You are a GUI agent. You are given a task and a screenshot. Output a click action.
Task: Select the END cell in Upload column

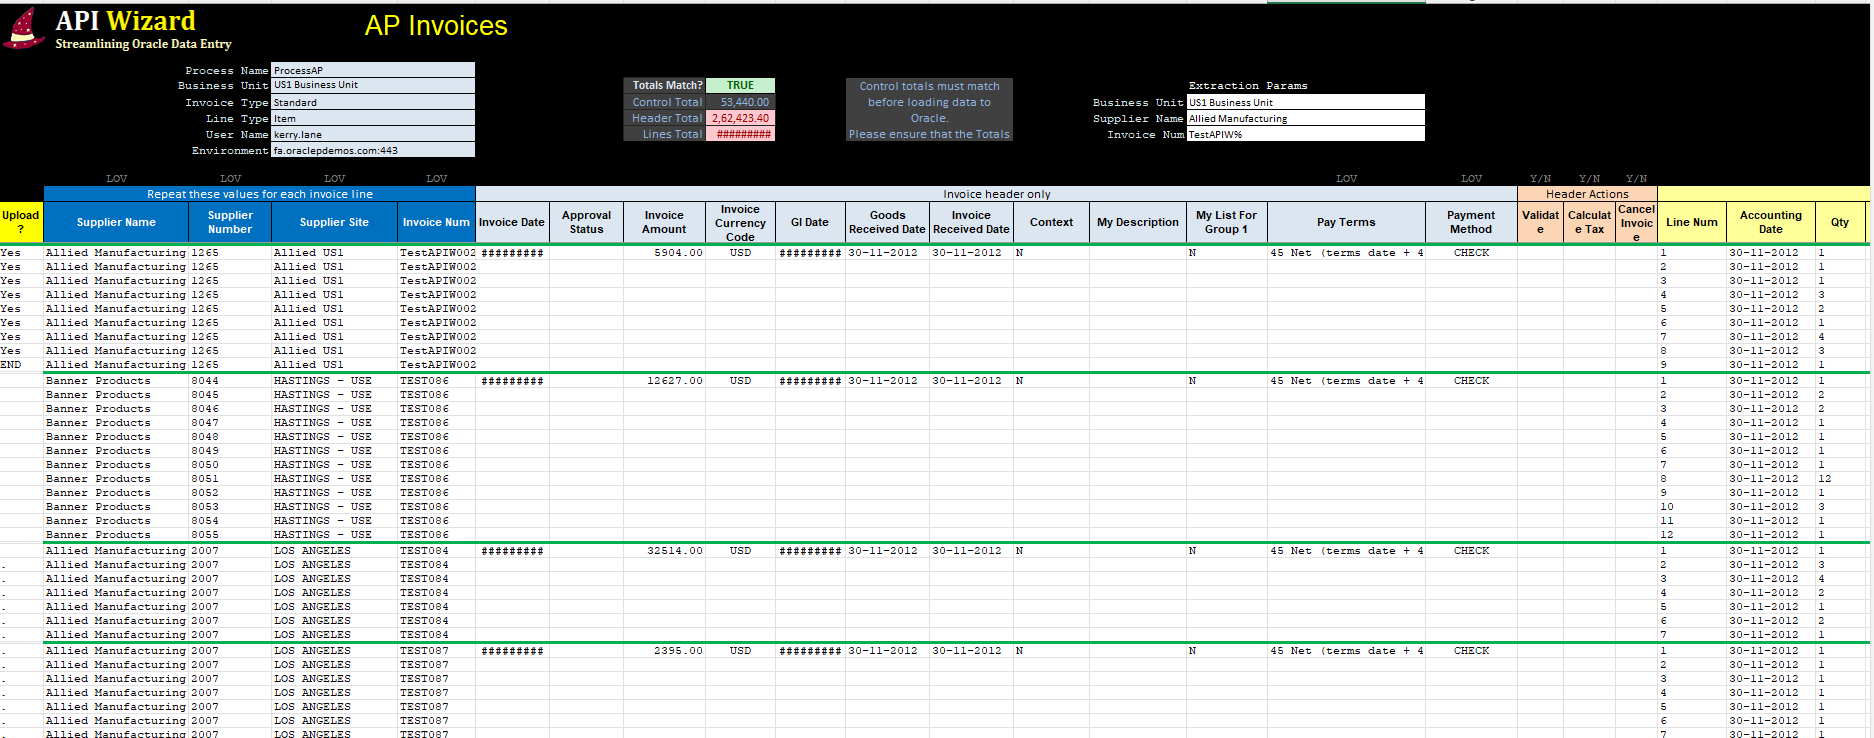21,365
